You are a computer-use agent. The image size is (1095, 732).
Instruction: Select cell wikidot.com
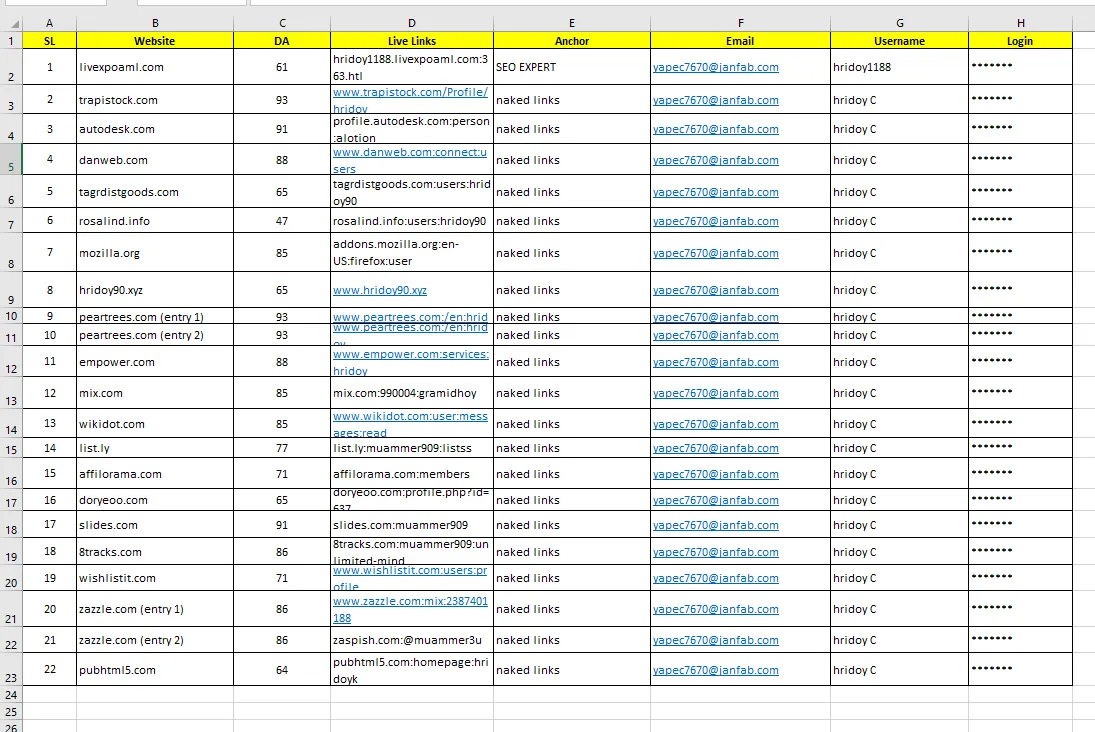pos(155,424)
